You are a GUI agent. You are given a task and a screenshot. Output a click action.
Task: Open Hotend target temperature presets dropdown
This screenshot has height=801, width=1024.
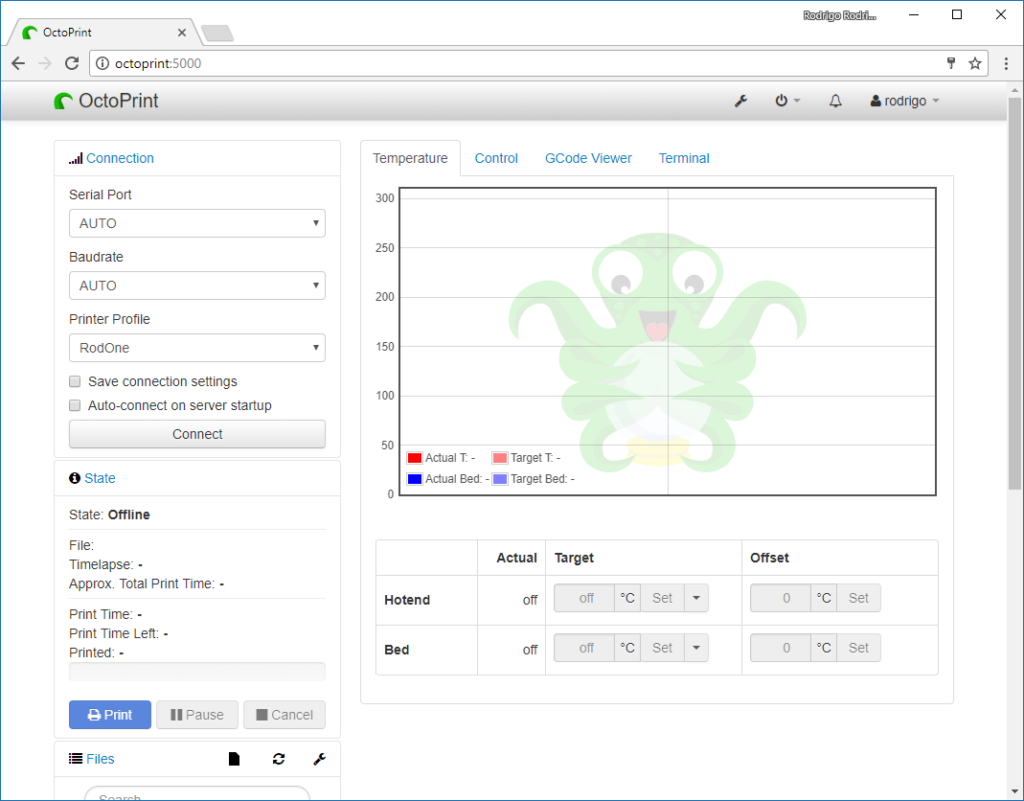(696, 598)
